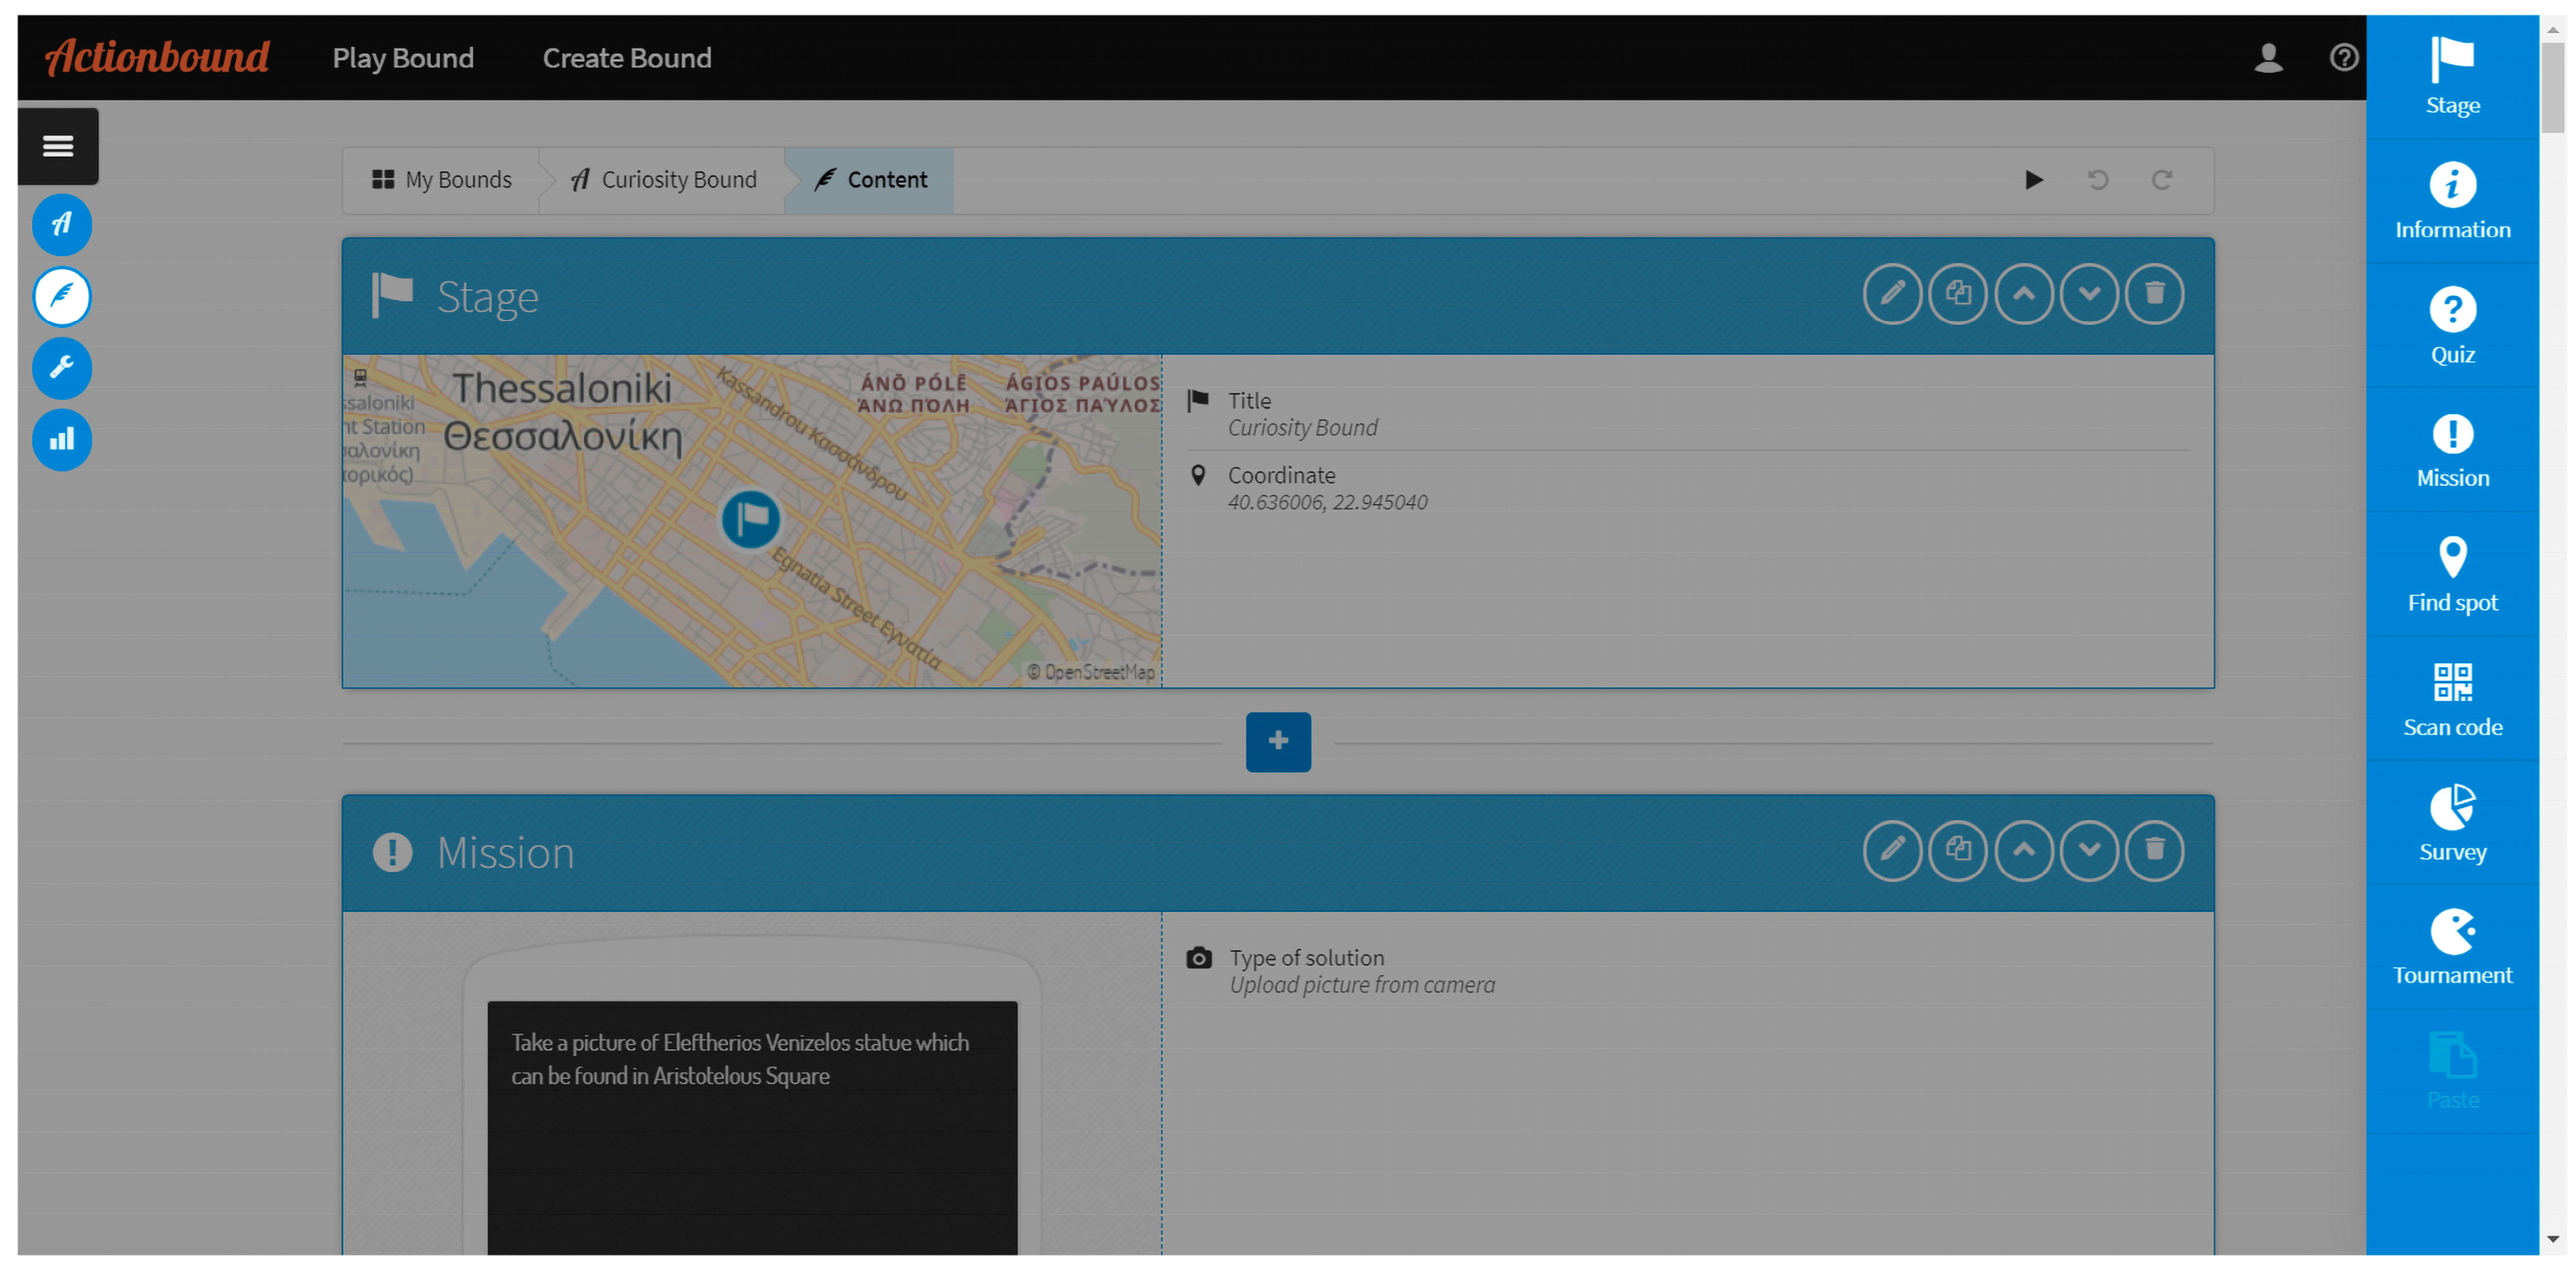
Task: Open the Play Bound menu item
Action: point(403,58)
